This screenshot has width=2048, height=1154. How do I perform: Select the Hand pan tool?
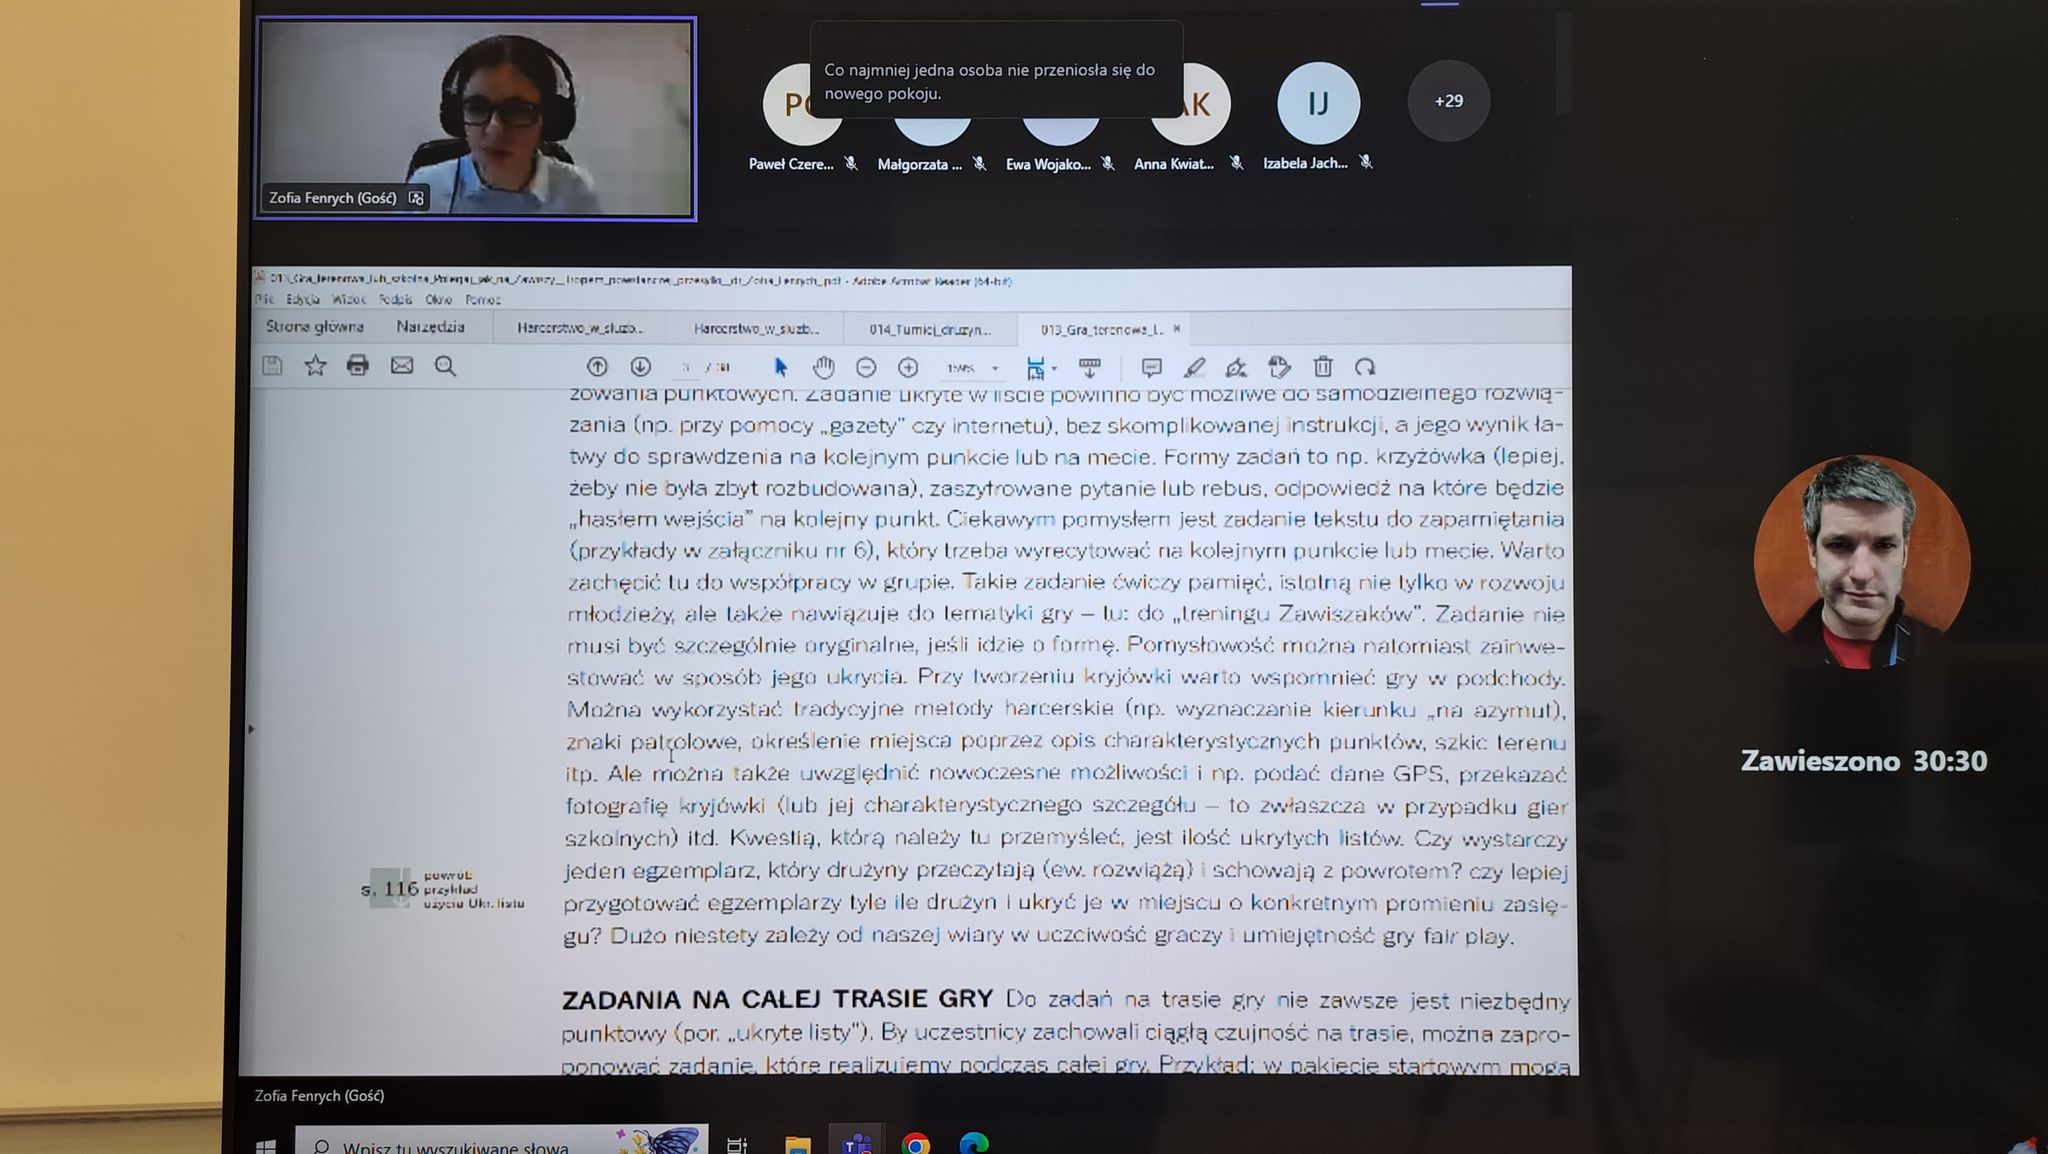click(x=823, y=367)
